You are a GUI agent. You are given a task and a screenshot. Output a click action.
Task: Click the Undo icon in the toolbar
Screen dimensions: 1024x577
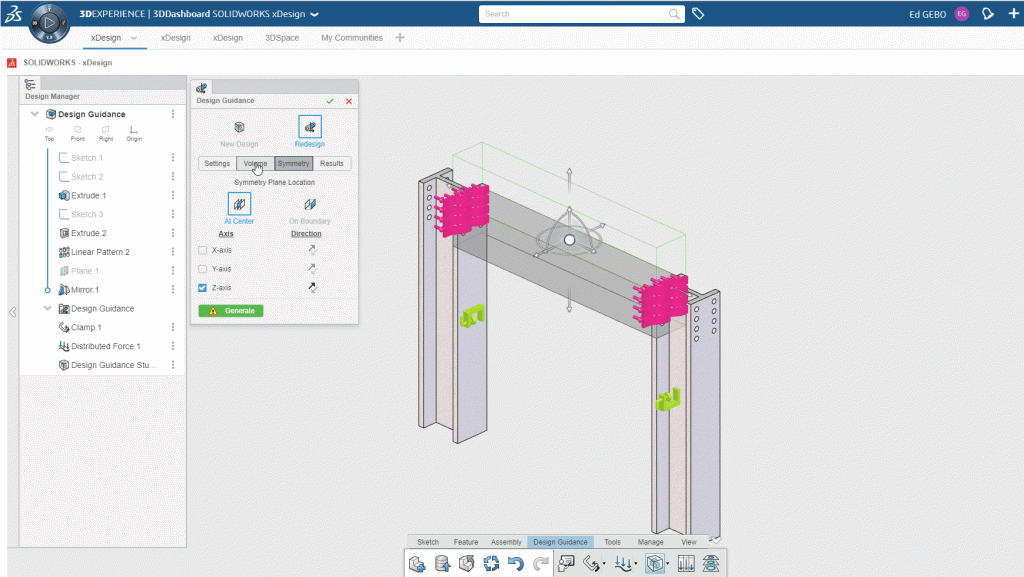pyautogui.click(x=516, y=563)
